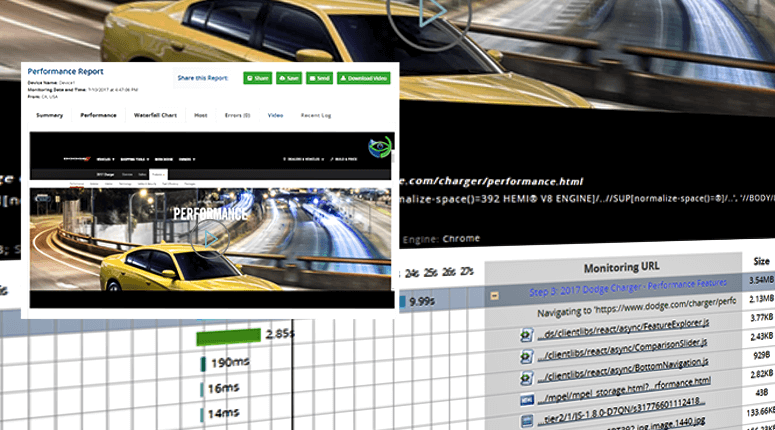Play the video in Performance Report

(210, 239)
